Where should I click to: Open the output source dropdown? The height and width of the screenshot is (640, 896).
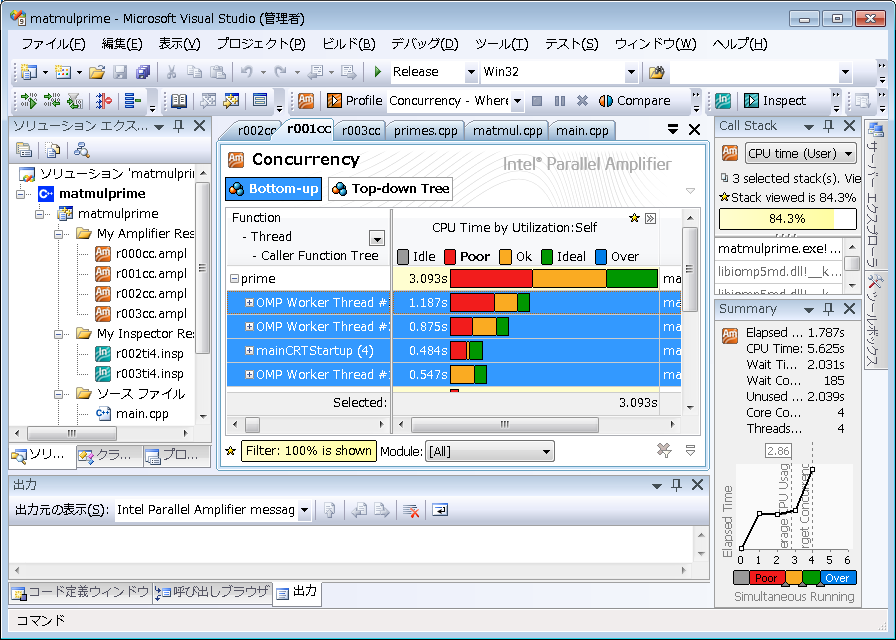(305, 510)
